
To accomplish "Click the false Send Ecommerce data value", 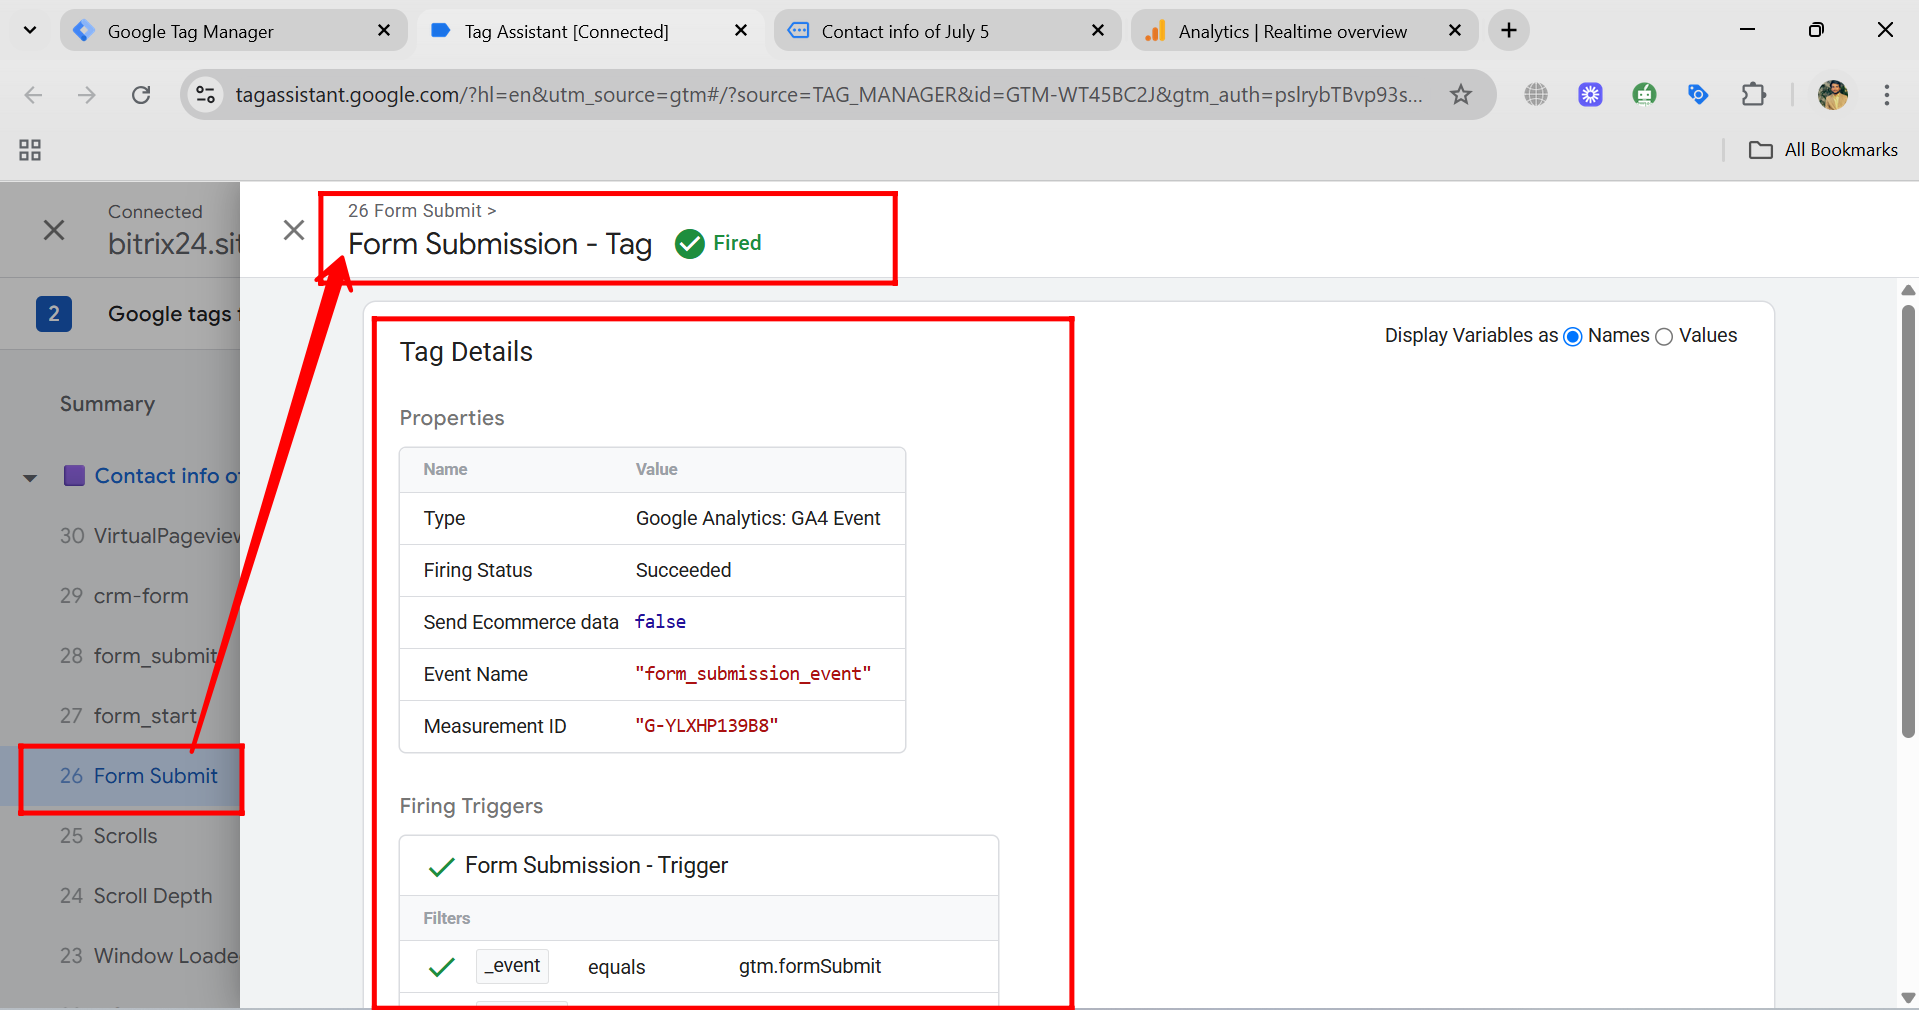I will (x=660, y=622).
